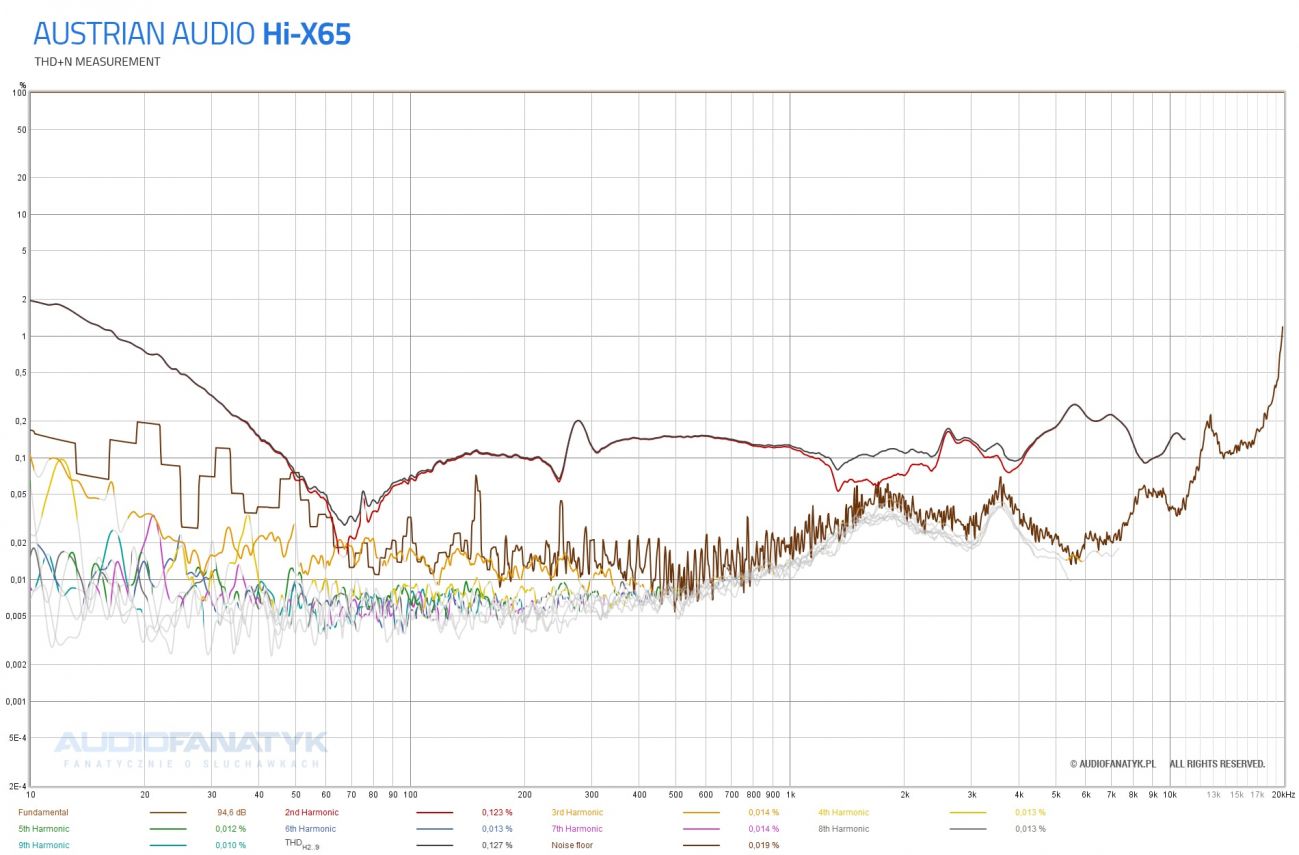Click the '0,01' y-axis label

coord(17,580)
